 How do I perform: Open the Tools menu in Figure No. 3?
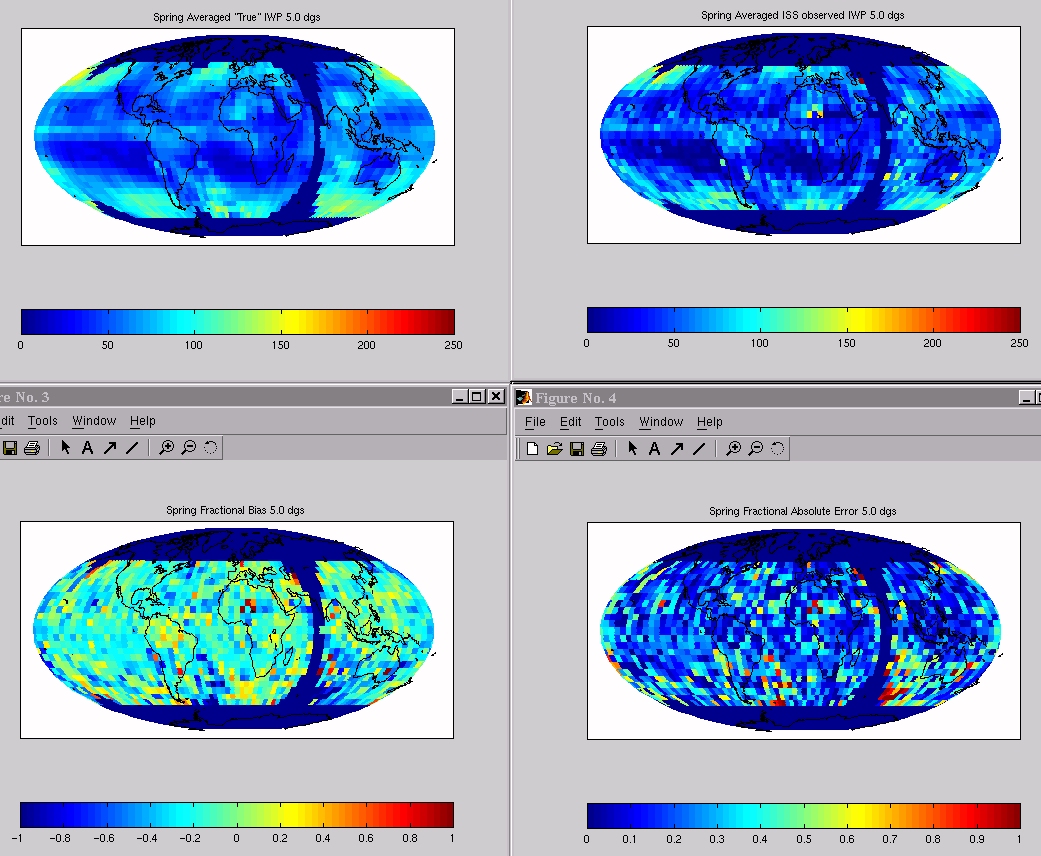click(x=43, y=421)
